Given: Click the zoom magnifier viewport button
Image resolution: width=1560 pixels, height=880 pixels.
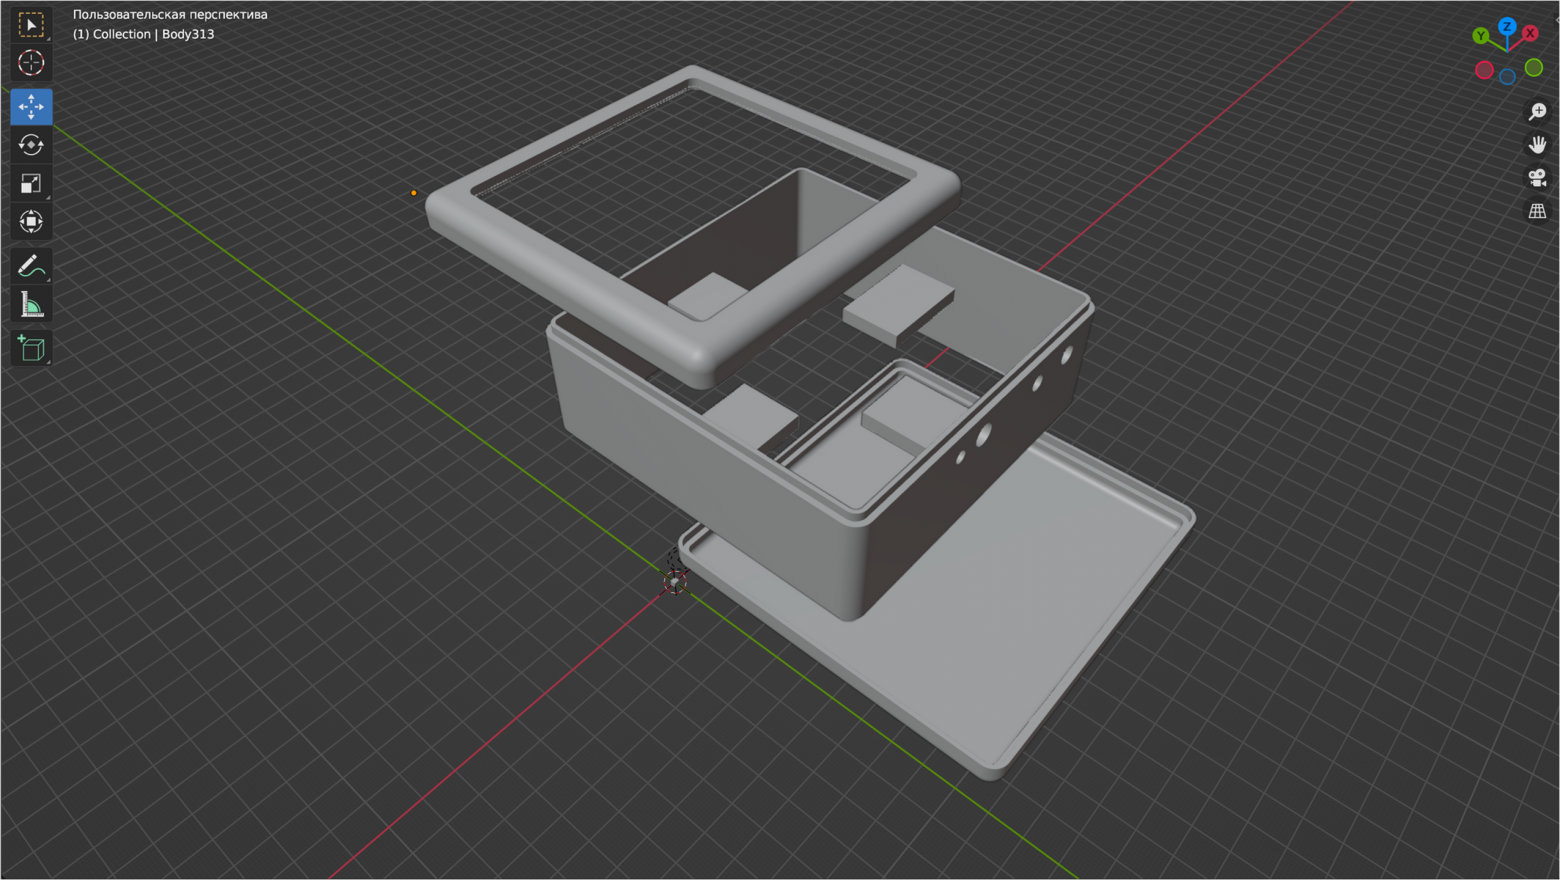Looking at the screenshot, I should [x=1537, y=112].
